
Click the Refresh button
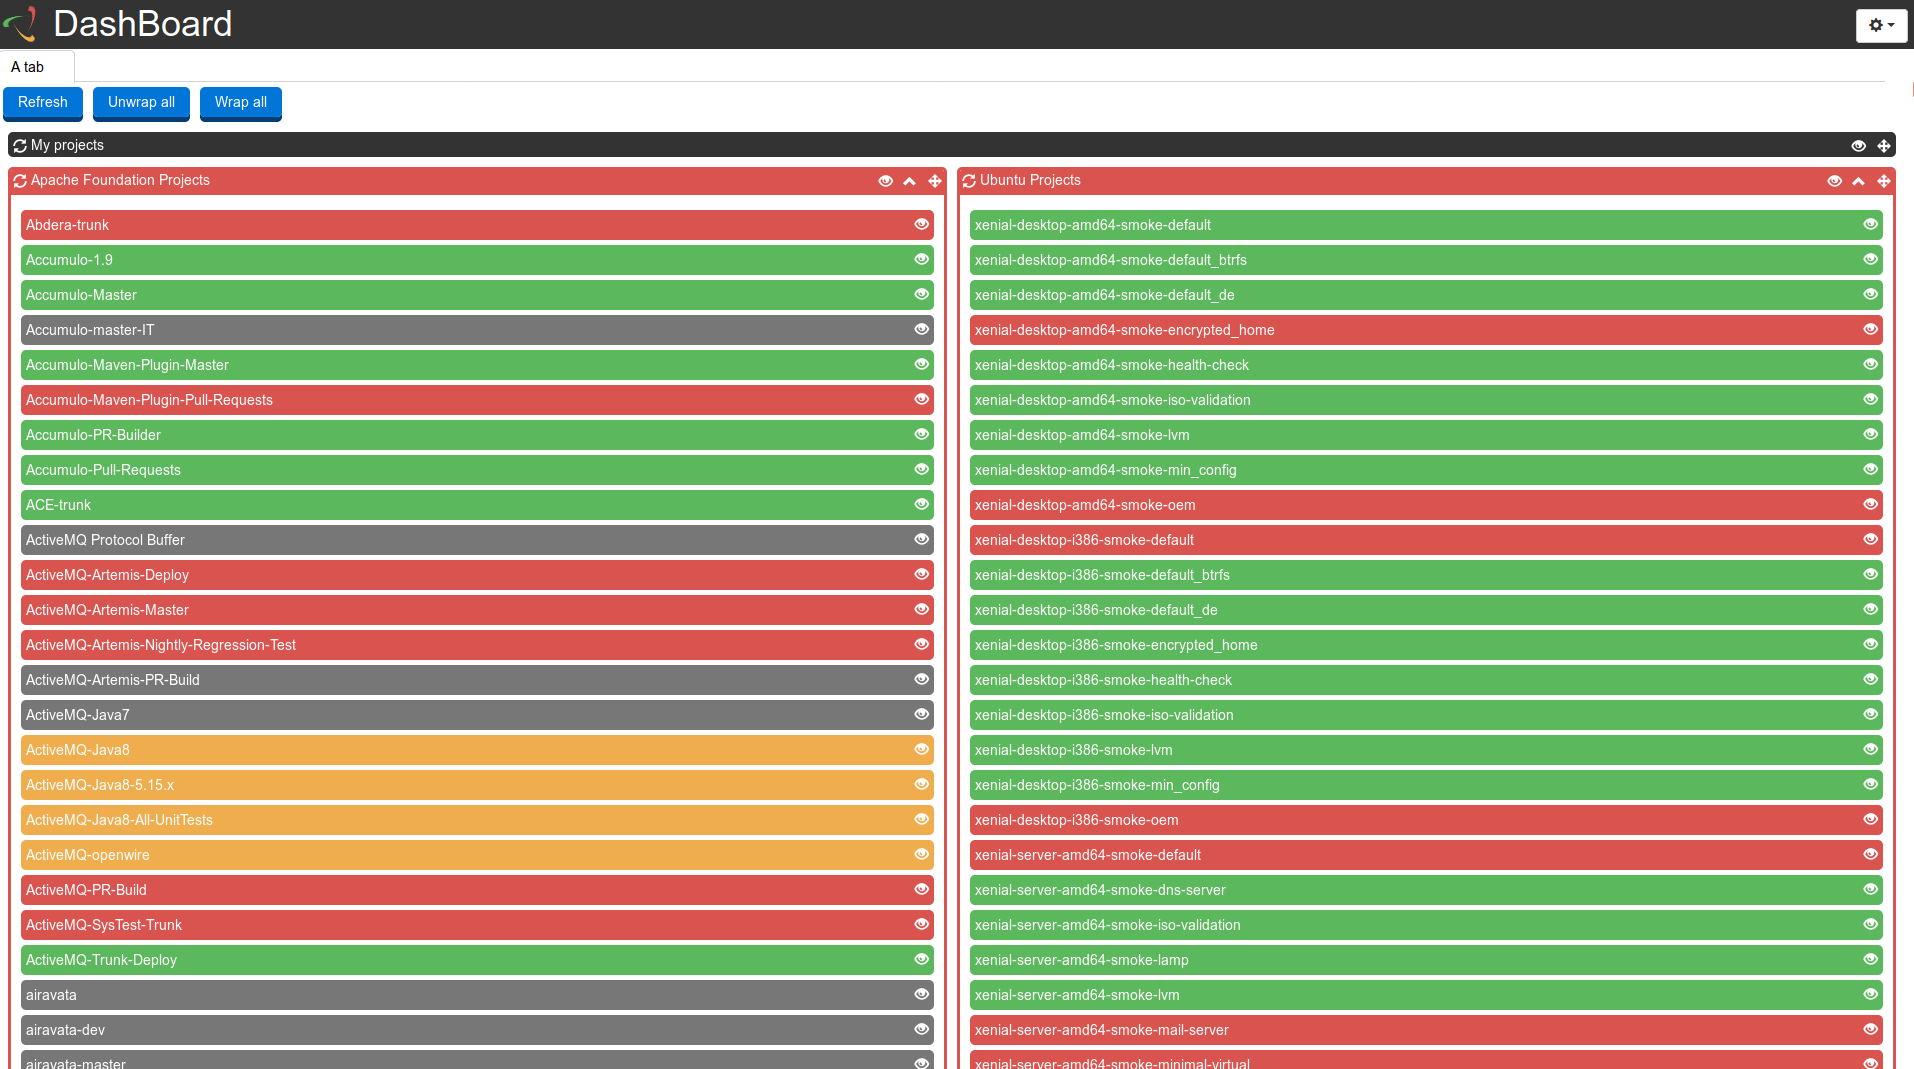click(x=43, y=103)
